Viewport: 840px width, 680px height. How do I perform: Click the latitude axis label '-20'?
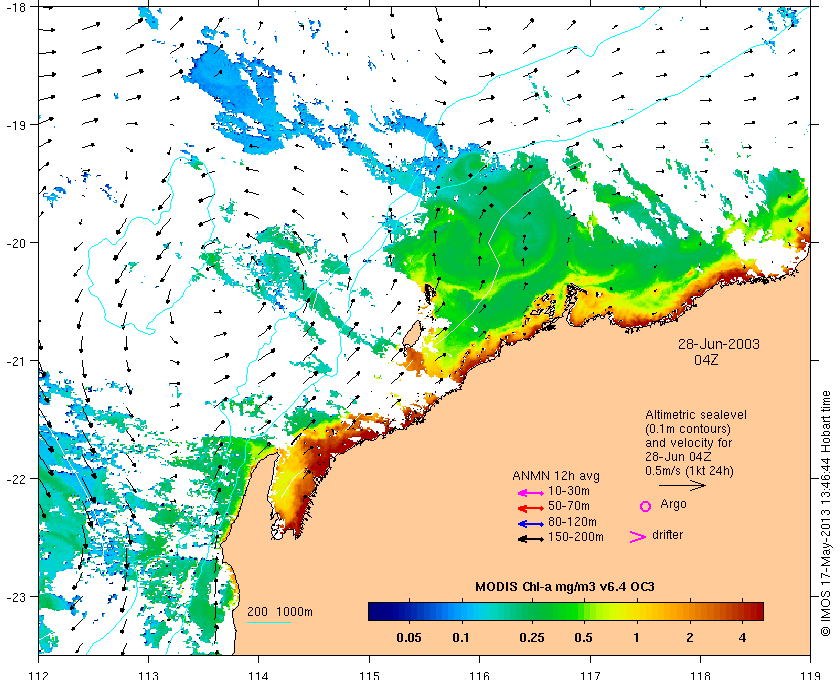coord(16,243)
